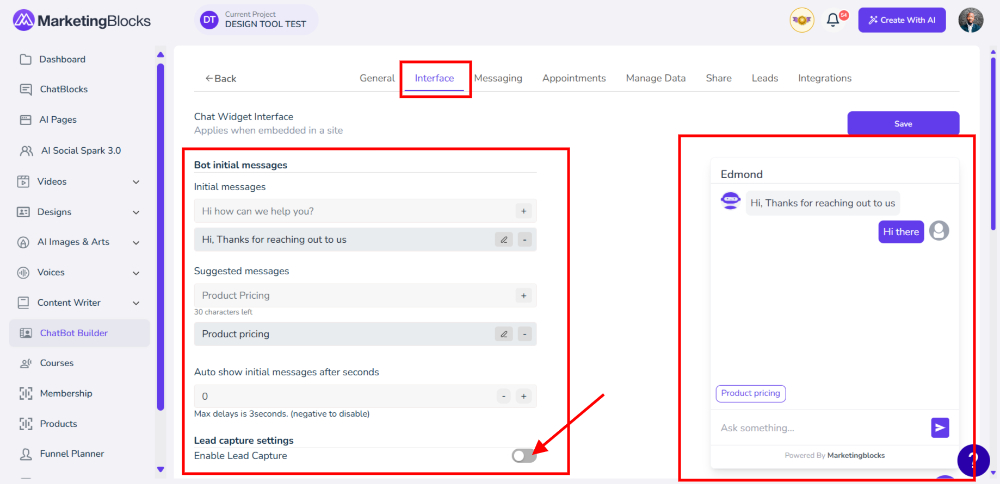This screenshot has height=484, width=1000.
Task: Click the gold badge icon in header
Action: [x=802, y=20]
